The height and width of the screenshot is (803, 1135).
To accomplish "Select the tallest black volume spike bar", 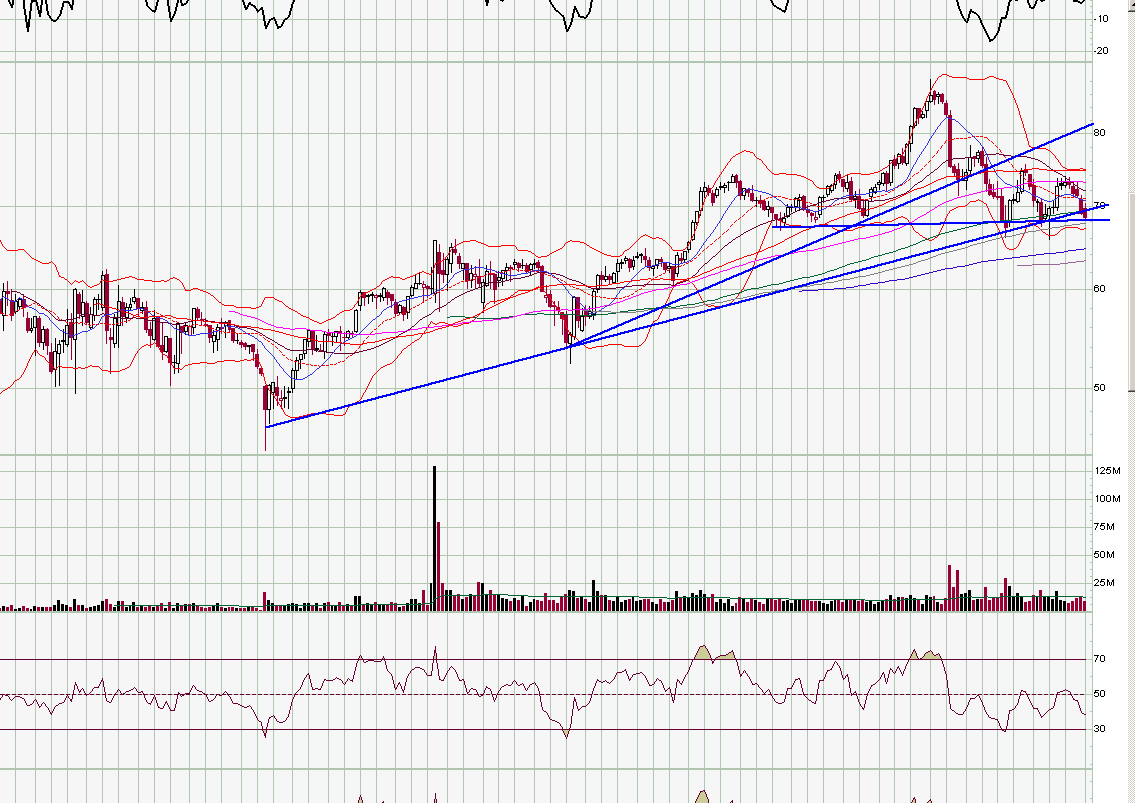I will tap(434, 538).
